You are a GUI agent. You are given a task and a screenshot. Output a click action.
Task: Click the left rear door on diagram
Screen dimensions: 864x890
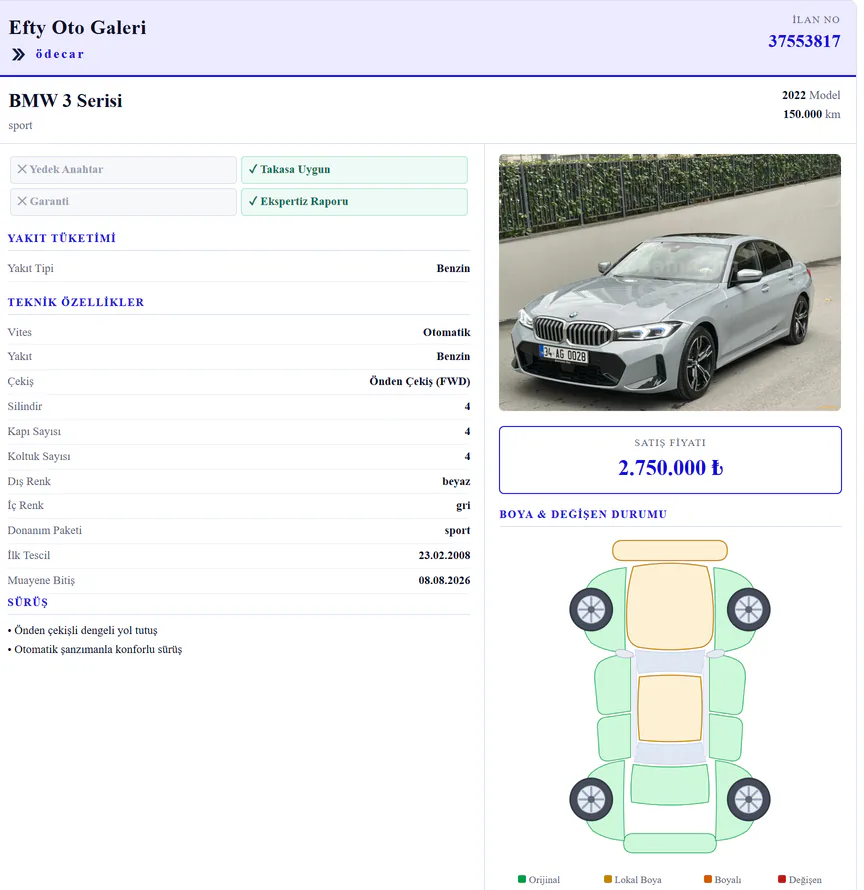(x=614, y=737)
